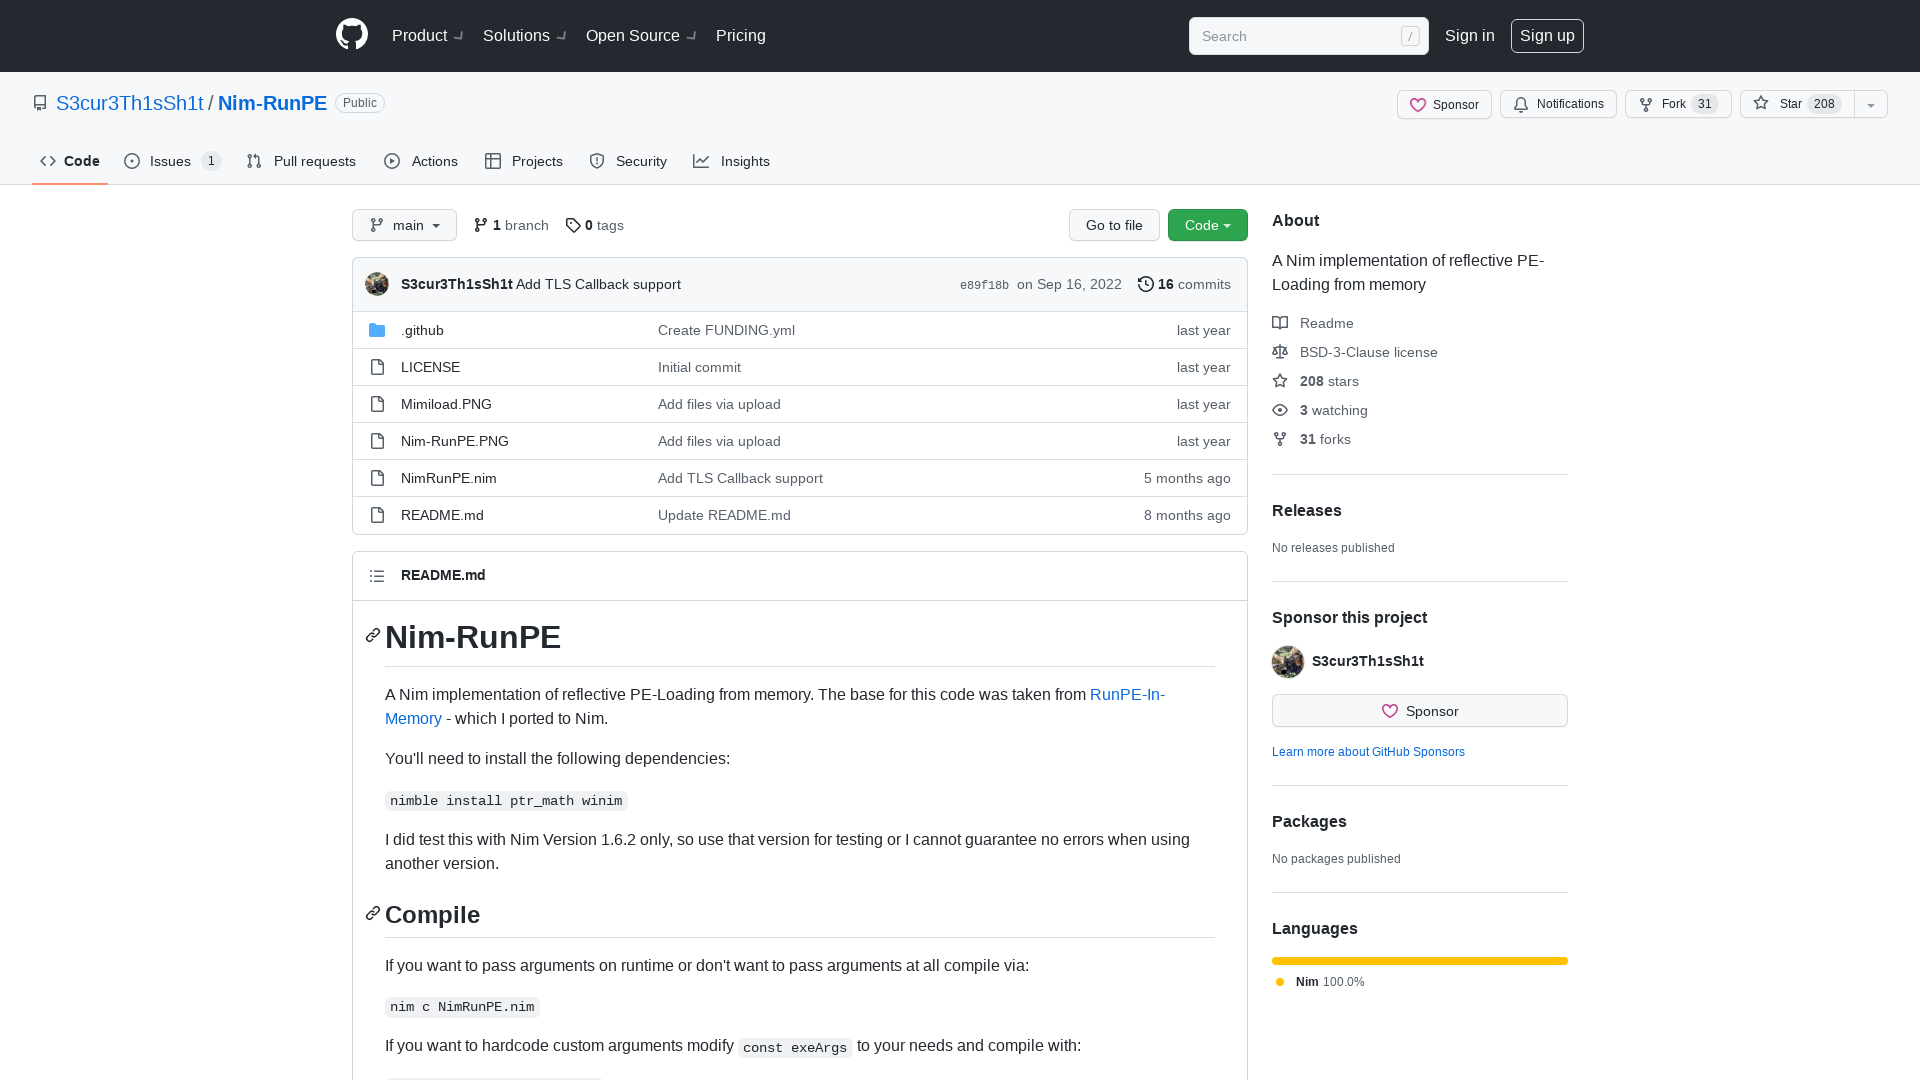Image resolution: width=1920 pixels, height=1080 pixels.
Task: Click the repository book icon beside S3cur3Th1sSh1t
Action: coord(40,103)
